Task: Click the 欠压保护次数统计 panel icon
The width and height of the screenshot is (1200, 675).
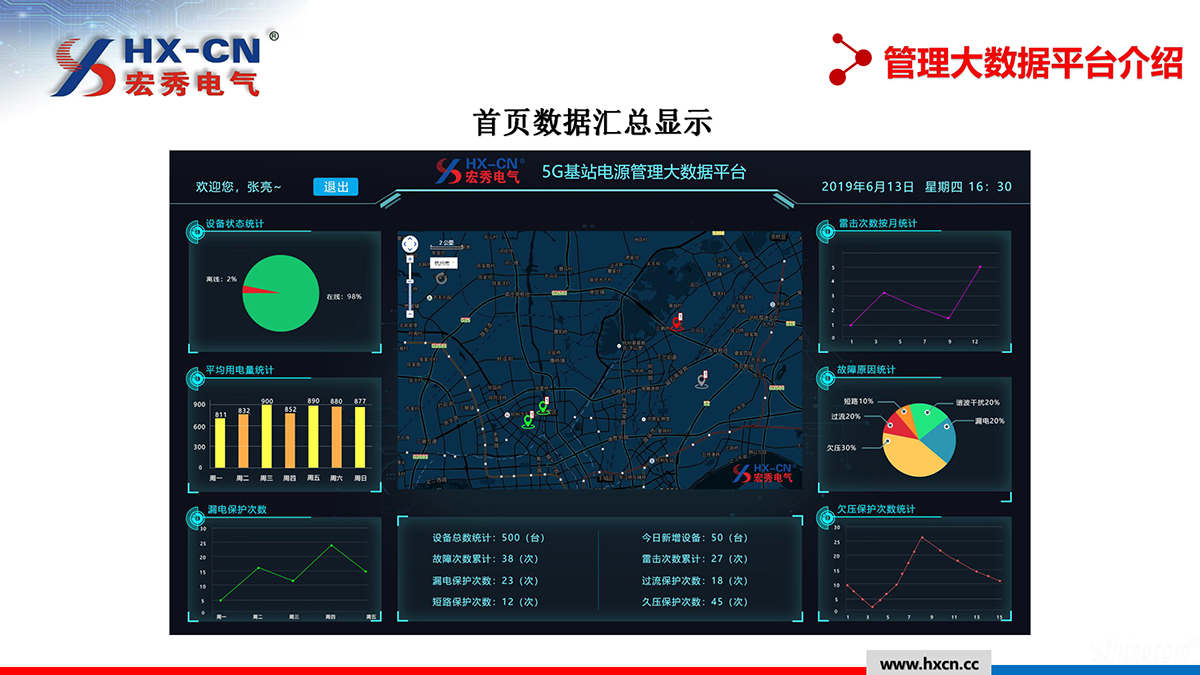Action: (826, 516)
